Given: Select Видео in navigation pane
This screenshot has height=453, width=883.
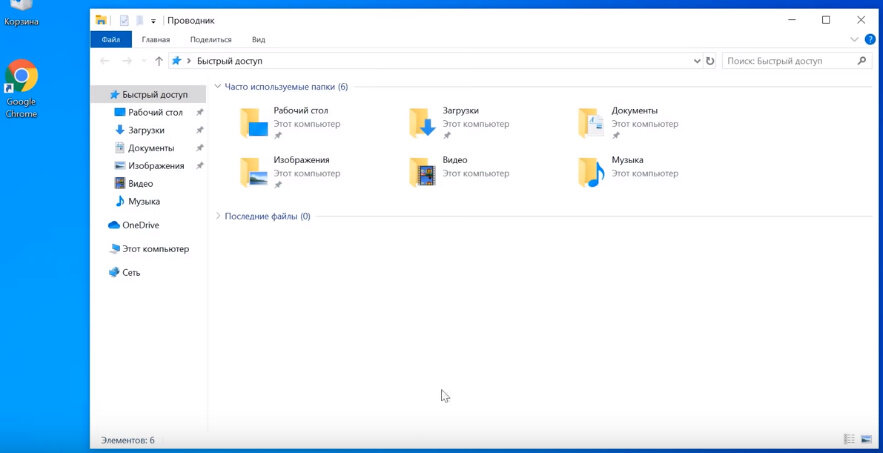Looking at the screenshot, I should [134, 184].
